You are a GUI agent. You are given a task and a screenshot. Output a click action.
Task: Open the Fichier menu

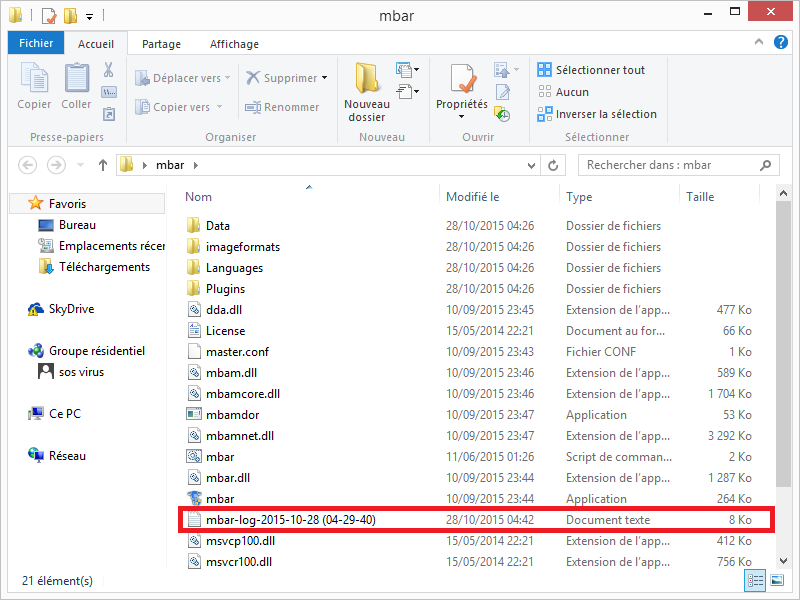coord(36,43)
